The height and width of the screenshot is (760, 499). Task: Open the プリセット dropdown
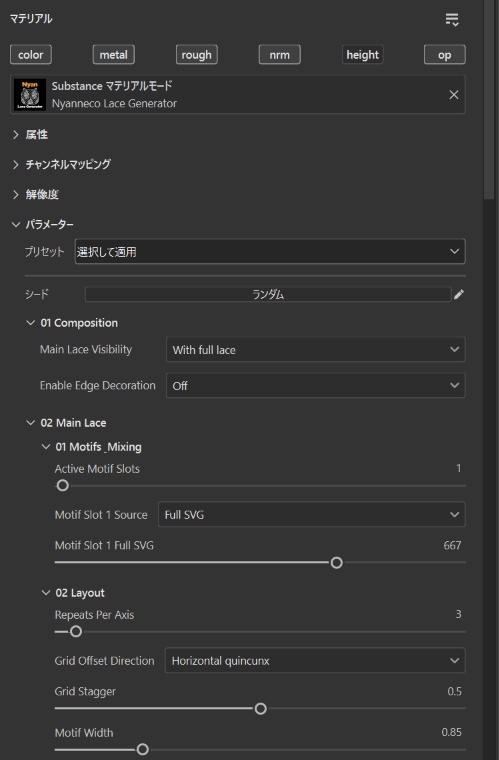[270, 252]
